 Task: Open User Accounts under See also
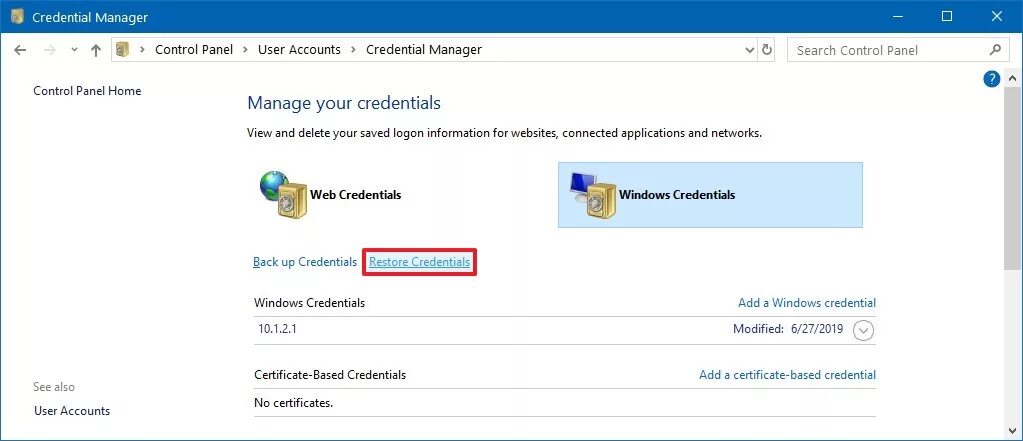pos(72,411)
